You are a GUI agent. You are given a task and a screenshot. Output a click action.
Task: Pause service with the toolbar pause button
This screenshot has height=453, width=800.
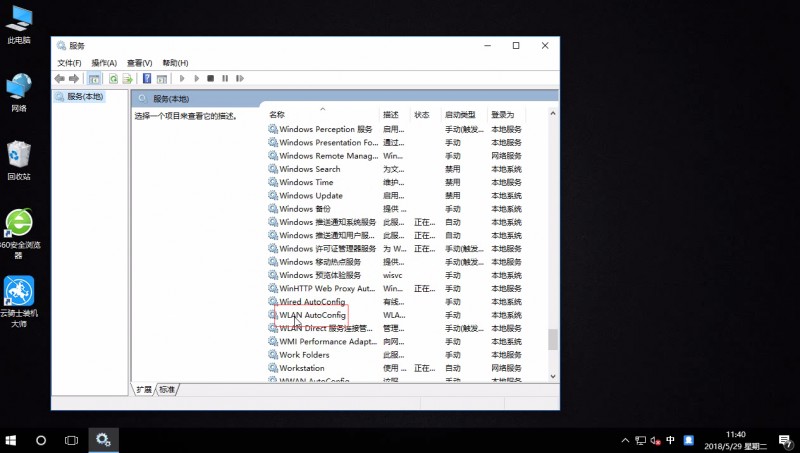click(225, 79)
